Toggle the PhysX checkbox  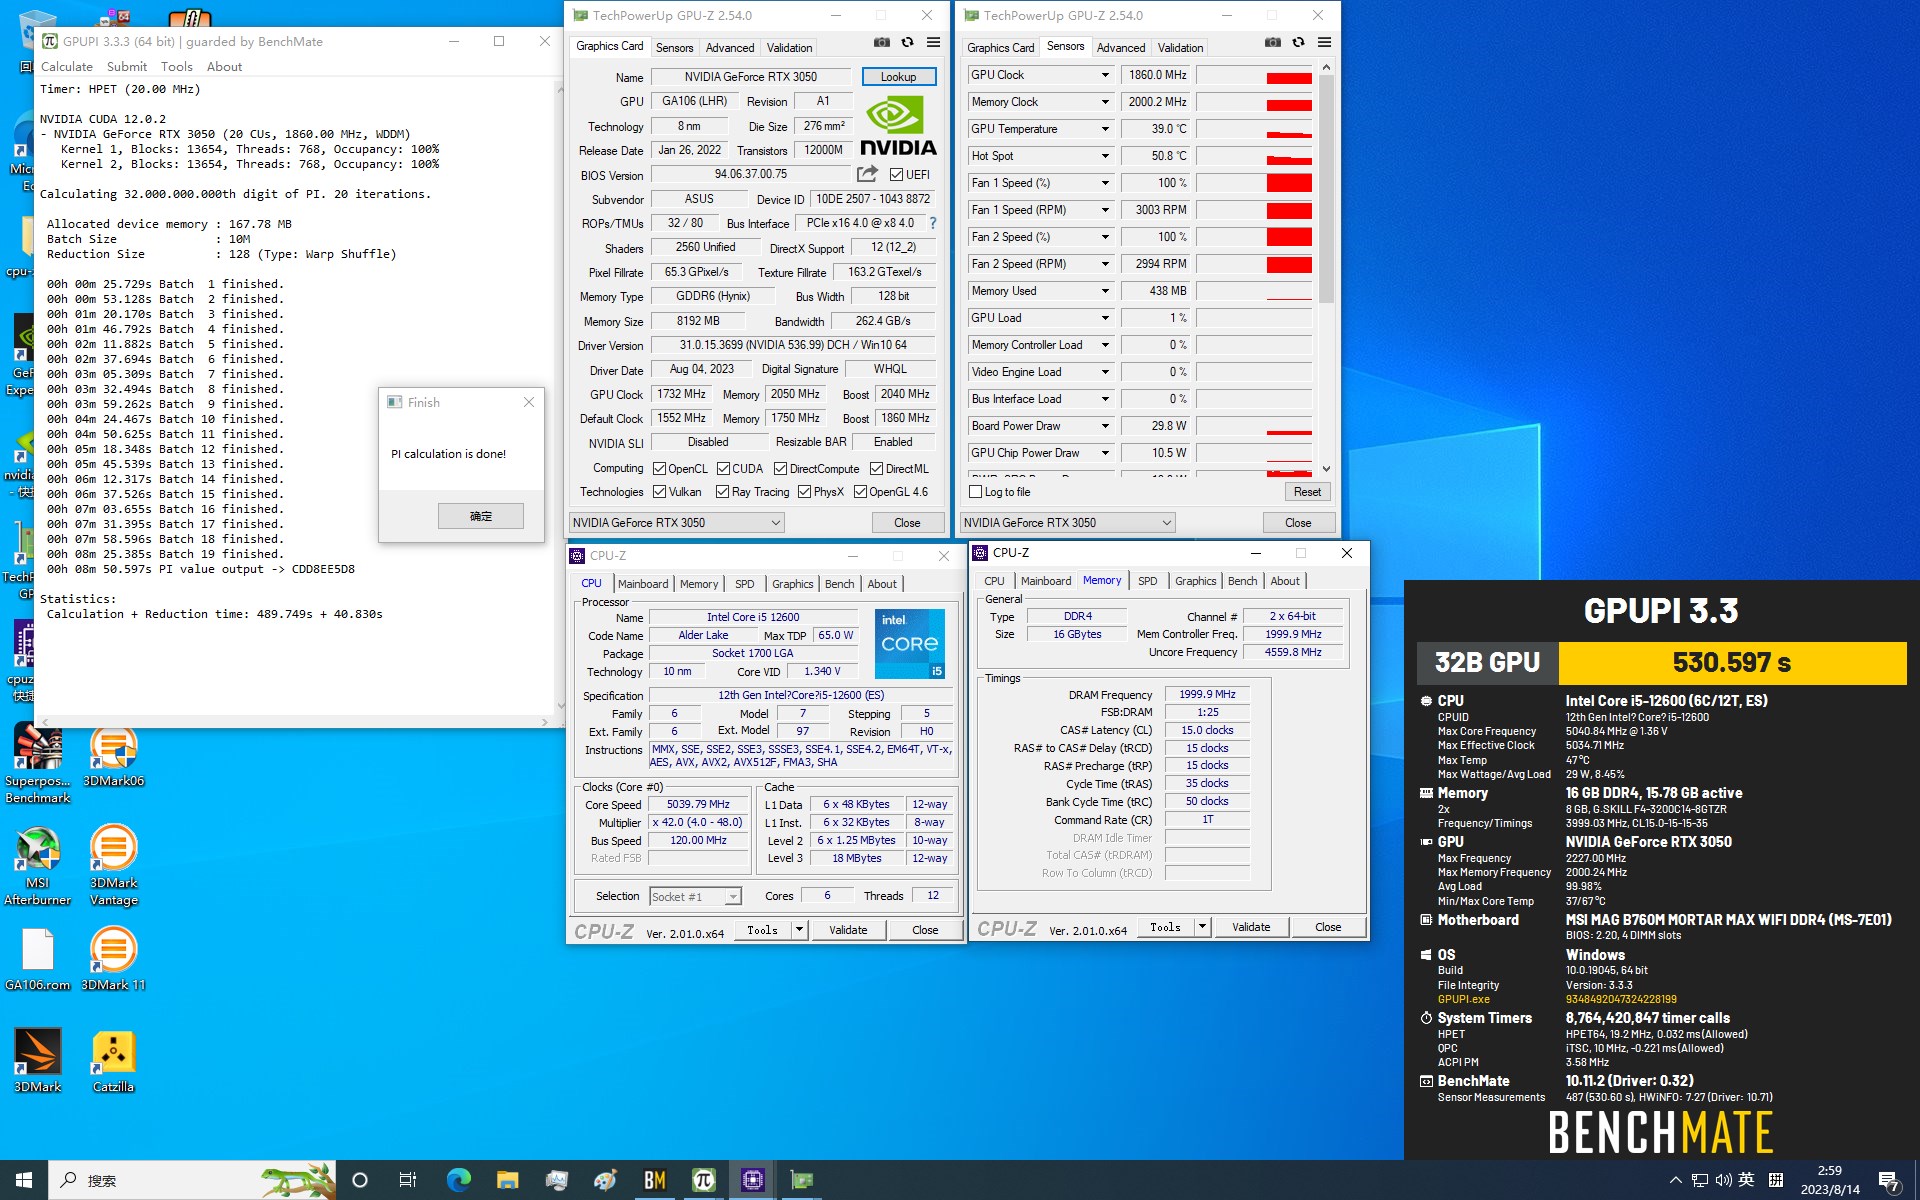coord(805,492)
